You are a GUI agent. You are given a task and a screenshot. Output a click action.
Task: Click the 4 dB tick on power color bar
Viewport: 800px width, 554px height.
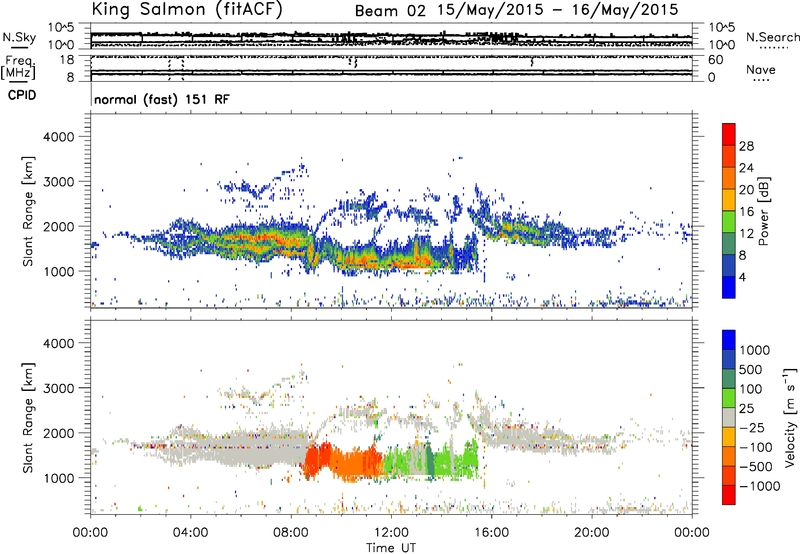743,277
